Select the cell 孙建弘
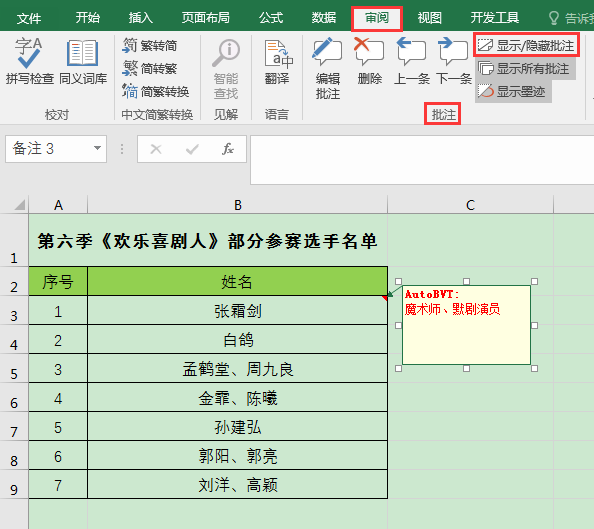The image size is (594, 529). (x=238, y=426)
